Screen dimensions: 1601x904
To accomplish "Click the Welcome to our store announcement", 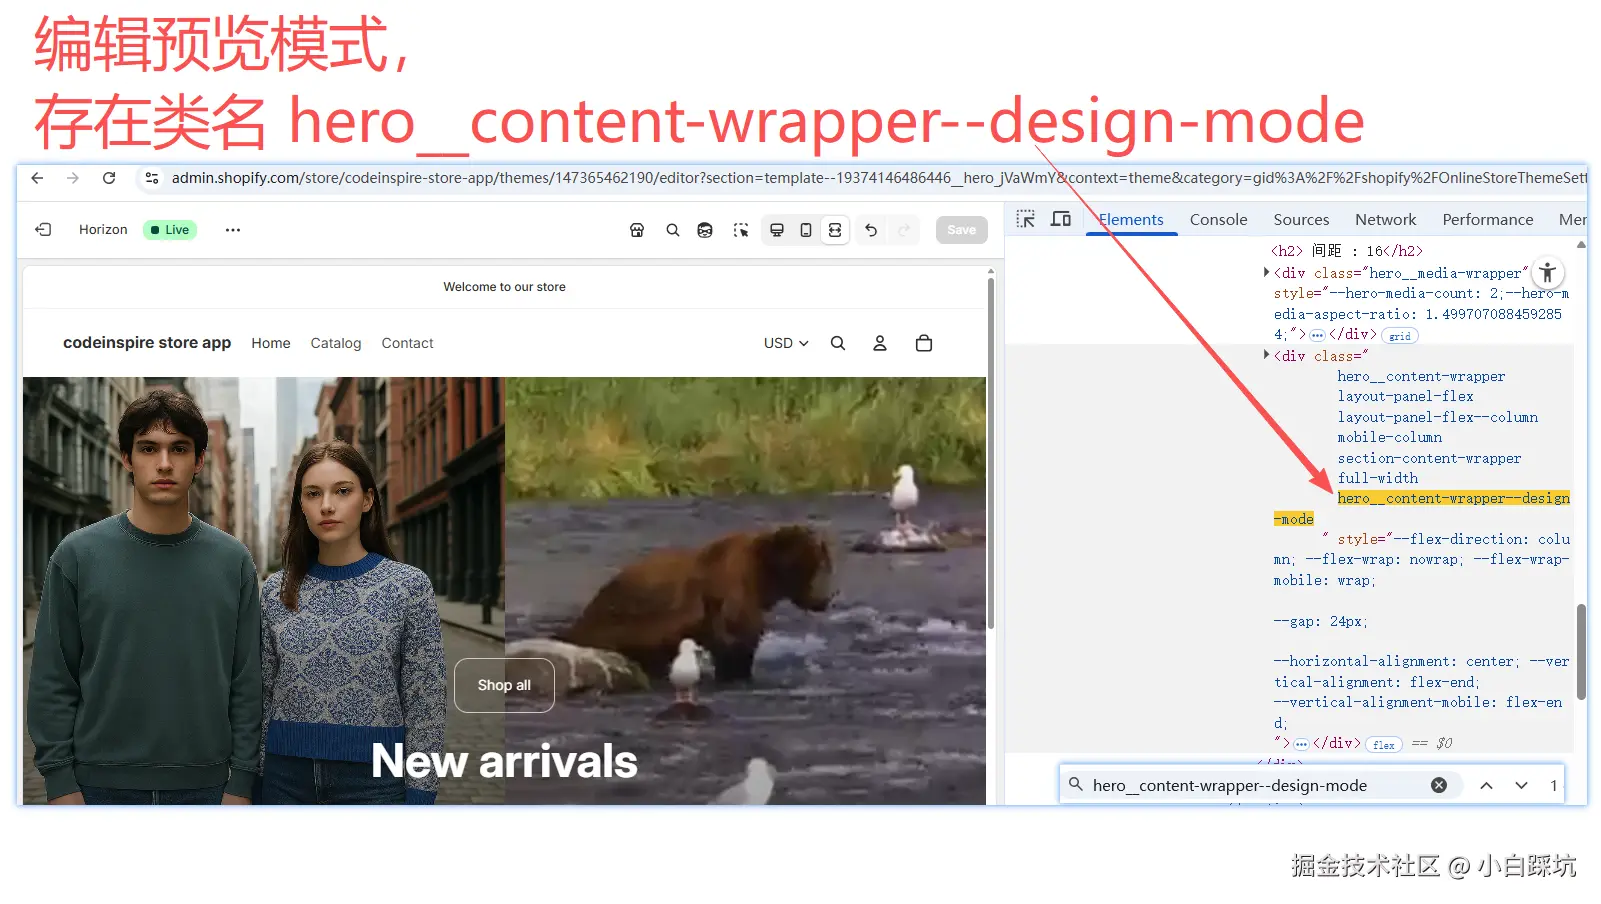I will (504, 287).
